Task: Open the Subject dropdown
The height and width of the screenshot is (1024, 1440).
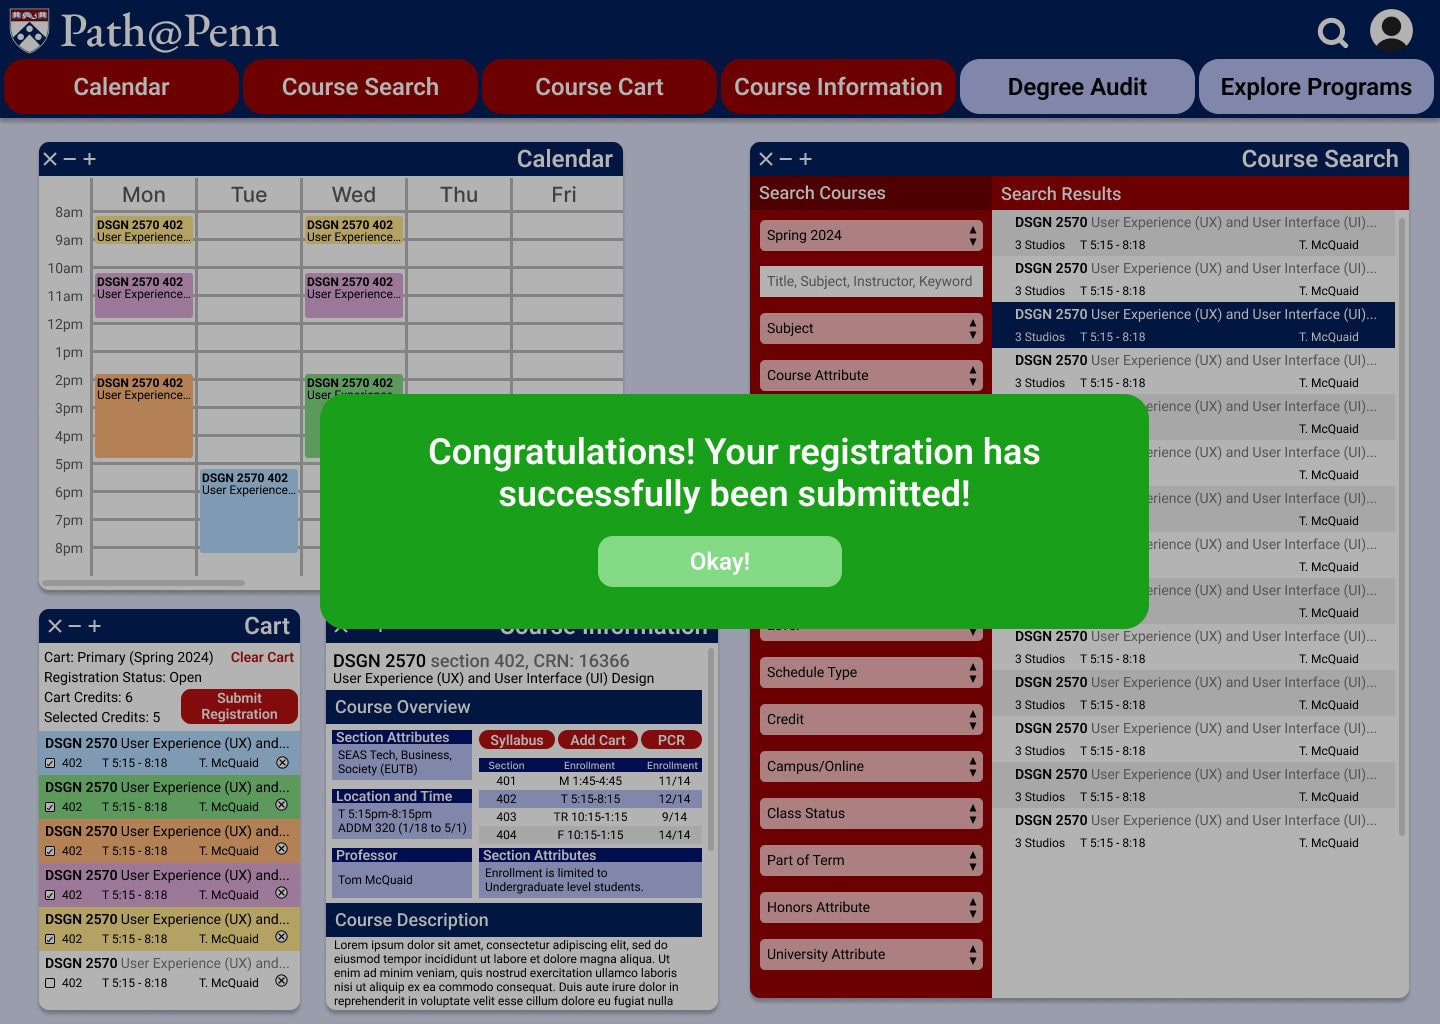Action: tap(871, 328)
